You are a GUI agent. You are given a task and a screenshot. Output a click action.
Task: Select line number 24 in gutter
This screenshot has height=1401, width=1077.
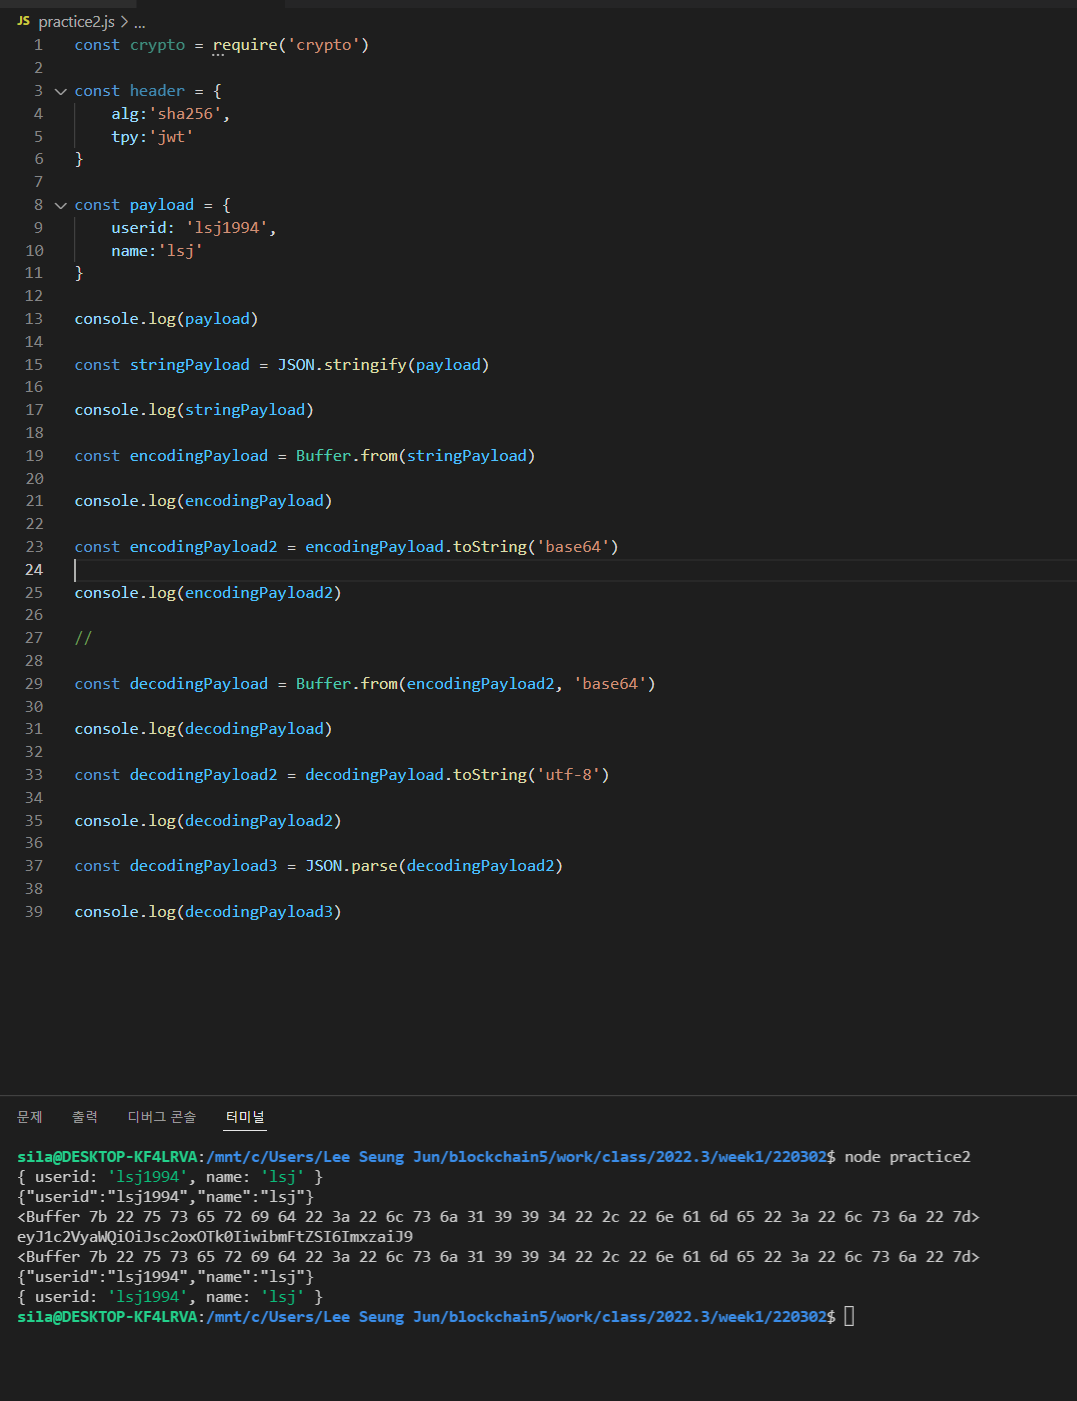[x=34, y=570]
